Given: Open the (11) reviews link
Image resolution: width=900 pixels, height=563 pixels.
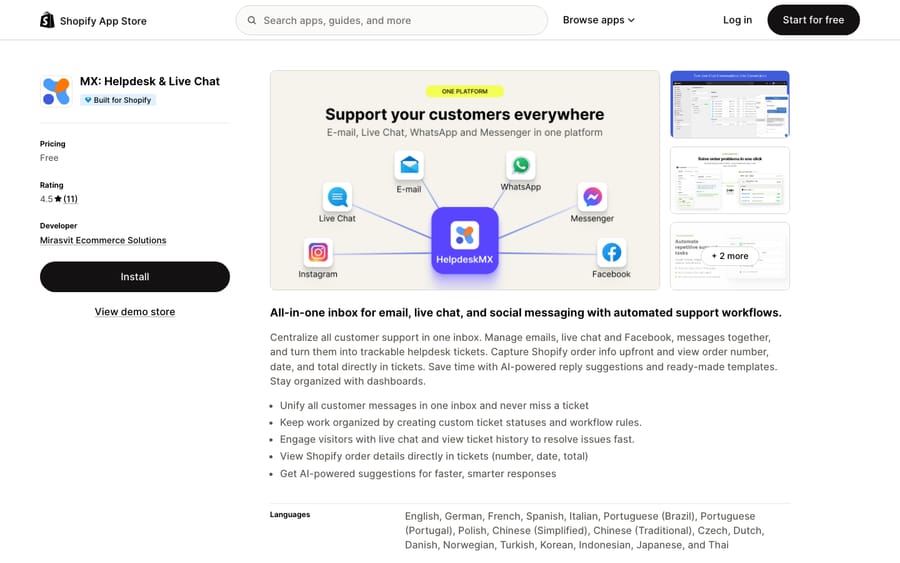Looking at the screenshot, I should point(71,199).
